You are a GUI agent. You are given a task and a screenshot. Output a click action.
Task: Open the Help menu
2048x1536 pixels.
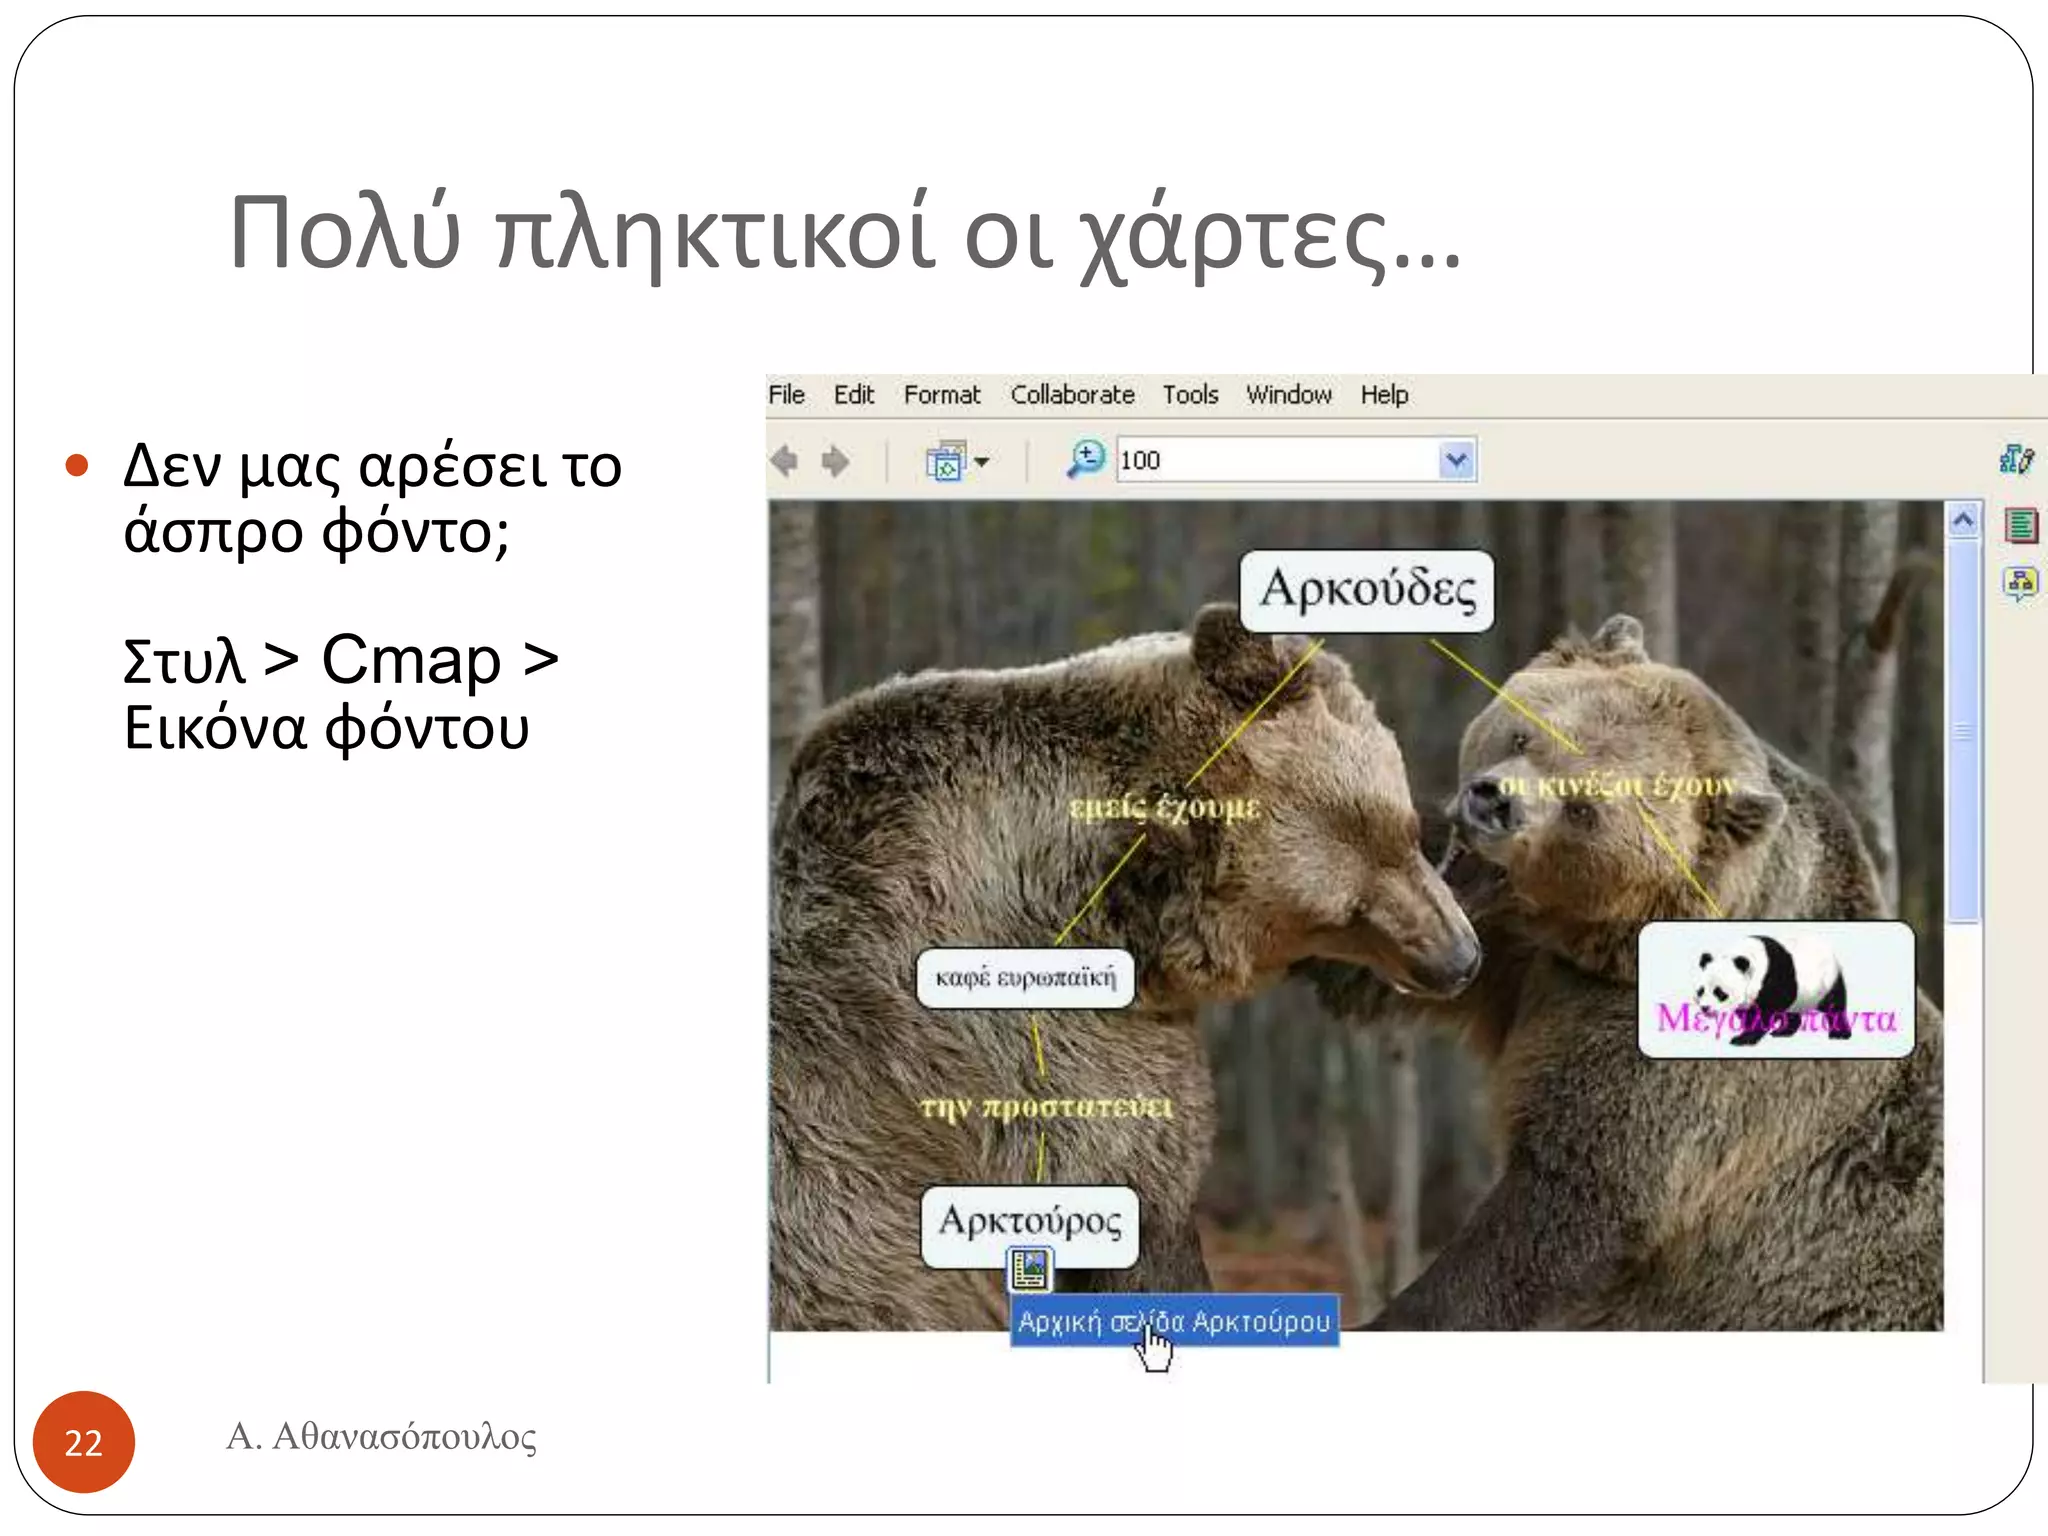point(1383,395)
